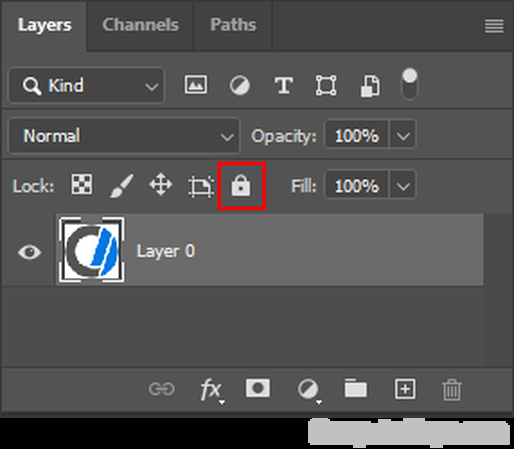Lock image pixels with brush icon

122,185
